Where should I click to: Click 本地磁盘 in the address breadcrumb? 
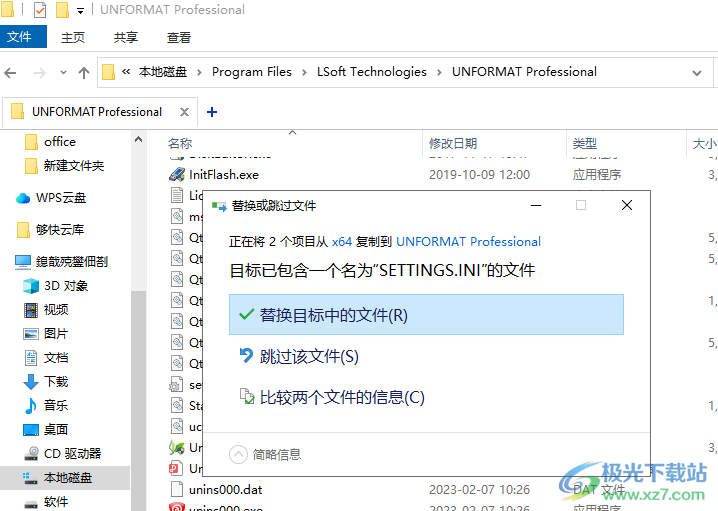163,72
